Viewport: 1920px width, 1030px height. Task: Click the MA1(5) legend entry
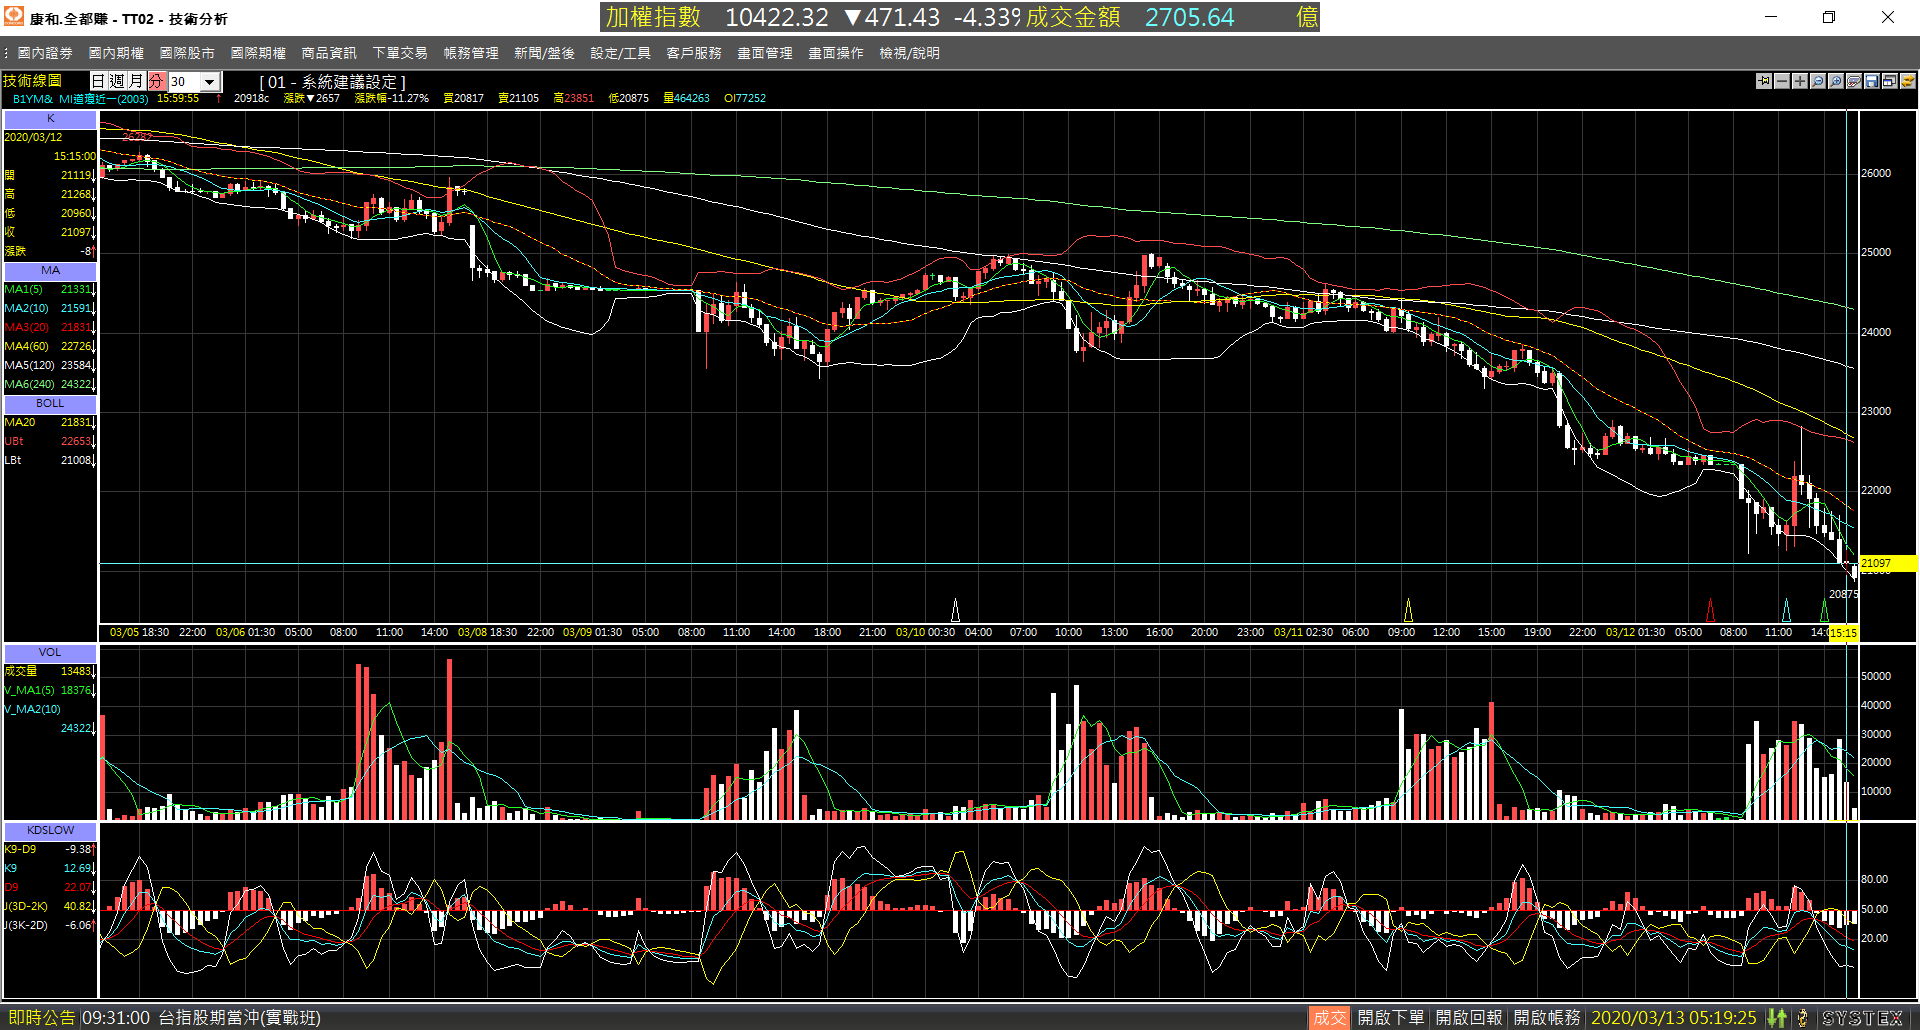(x=49, y=290)
